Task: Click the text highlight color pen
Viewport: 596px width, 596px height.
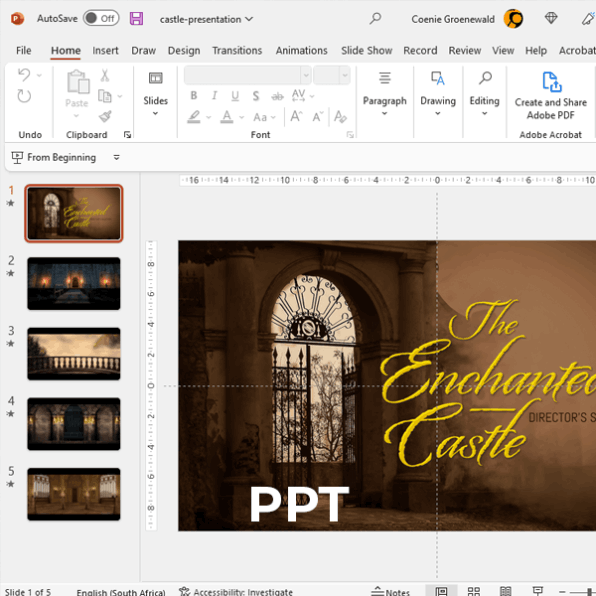Action: pyautogui.click(x=194, y=116)
